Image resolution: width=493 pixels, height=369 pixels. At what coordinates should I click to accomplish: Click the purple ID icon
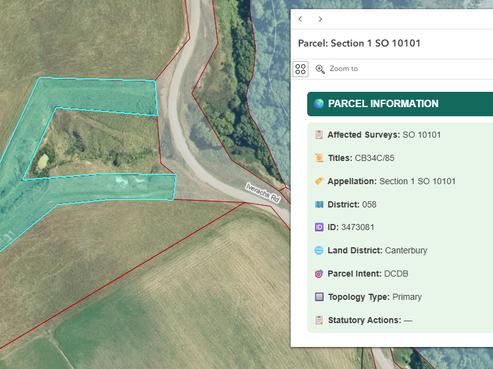319,227
